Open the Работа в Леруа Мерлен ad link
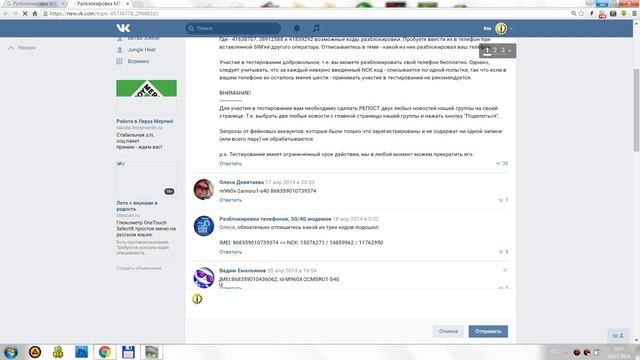This screenshot has width=640, height=360. pyautogui.click(x=145, y=121)
